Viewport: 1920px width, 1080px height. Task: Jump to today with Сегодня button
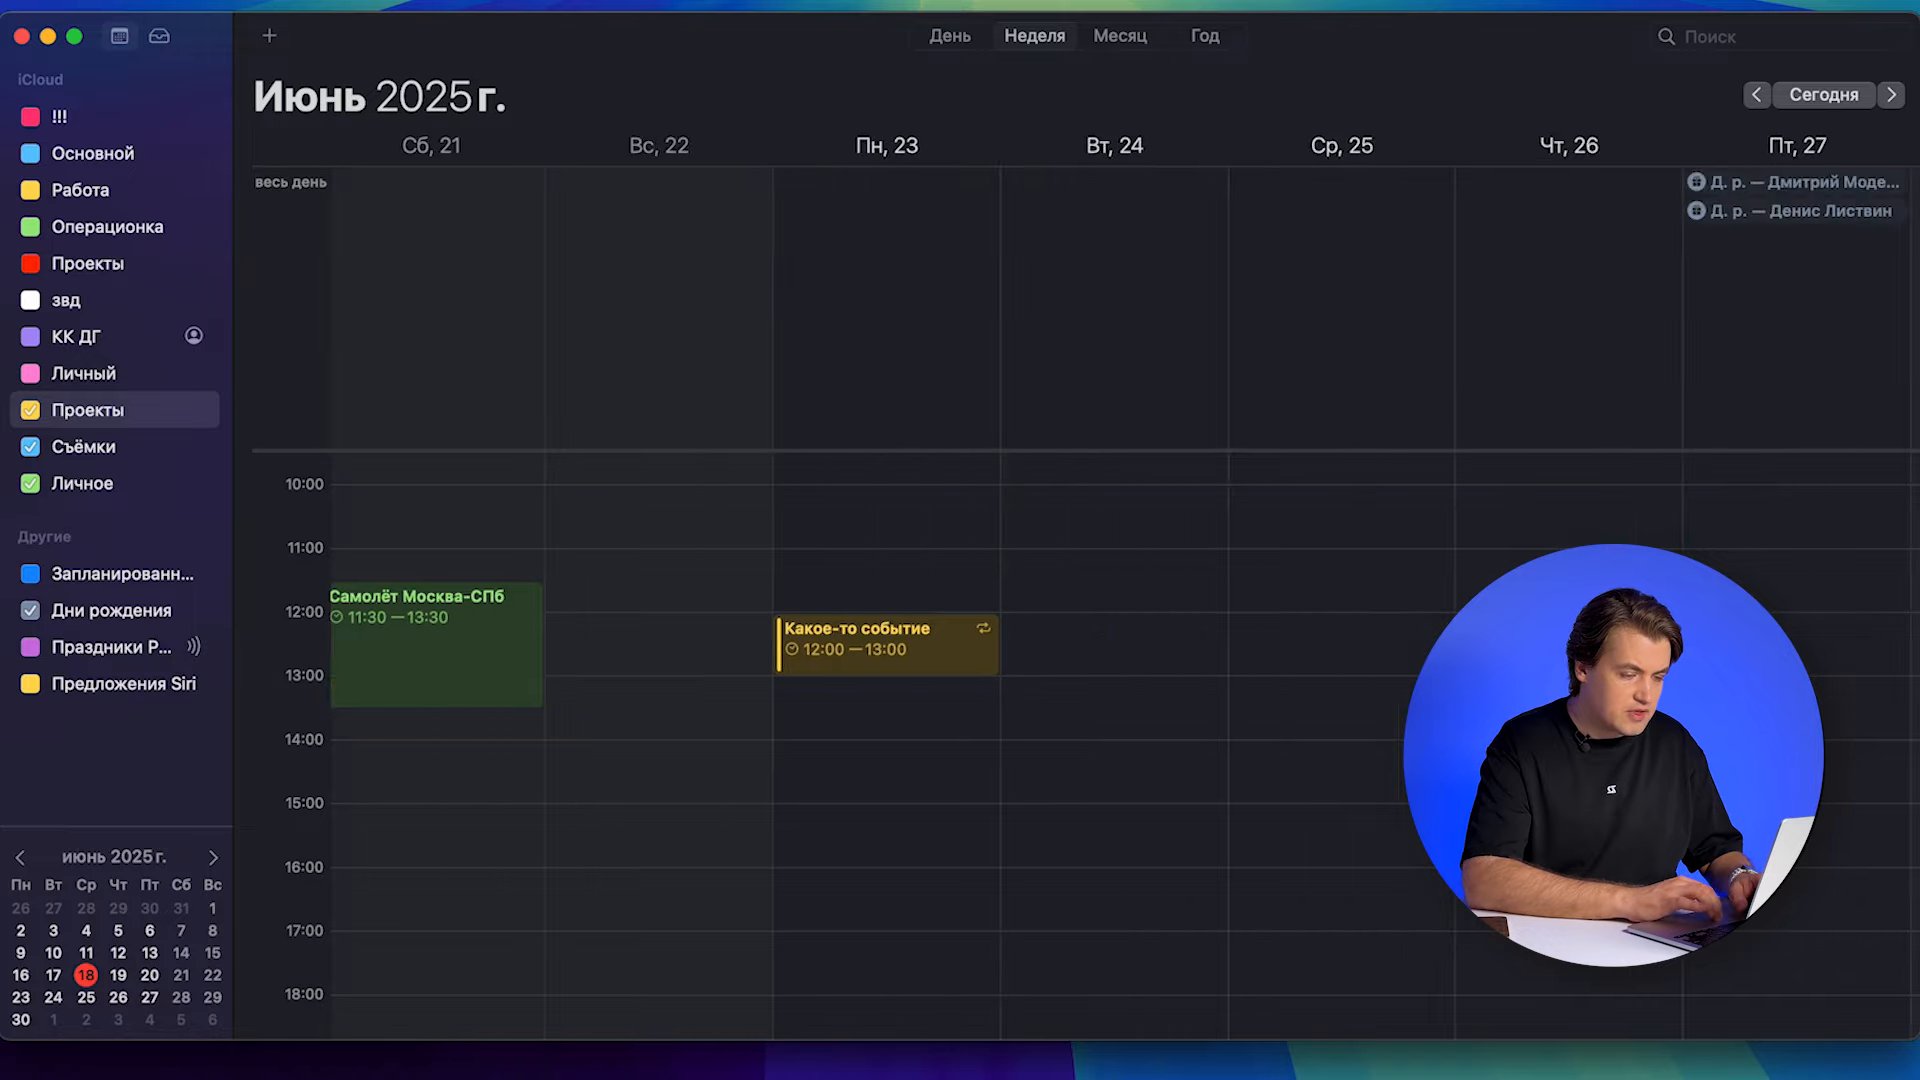1824,94
